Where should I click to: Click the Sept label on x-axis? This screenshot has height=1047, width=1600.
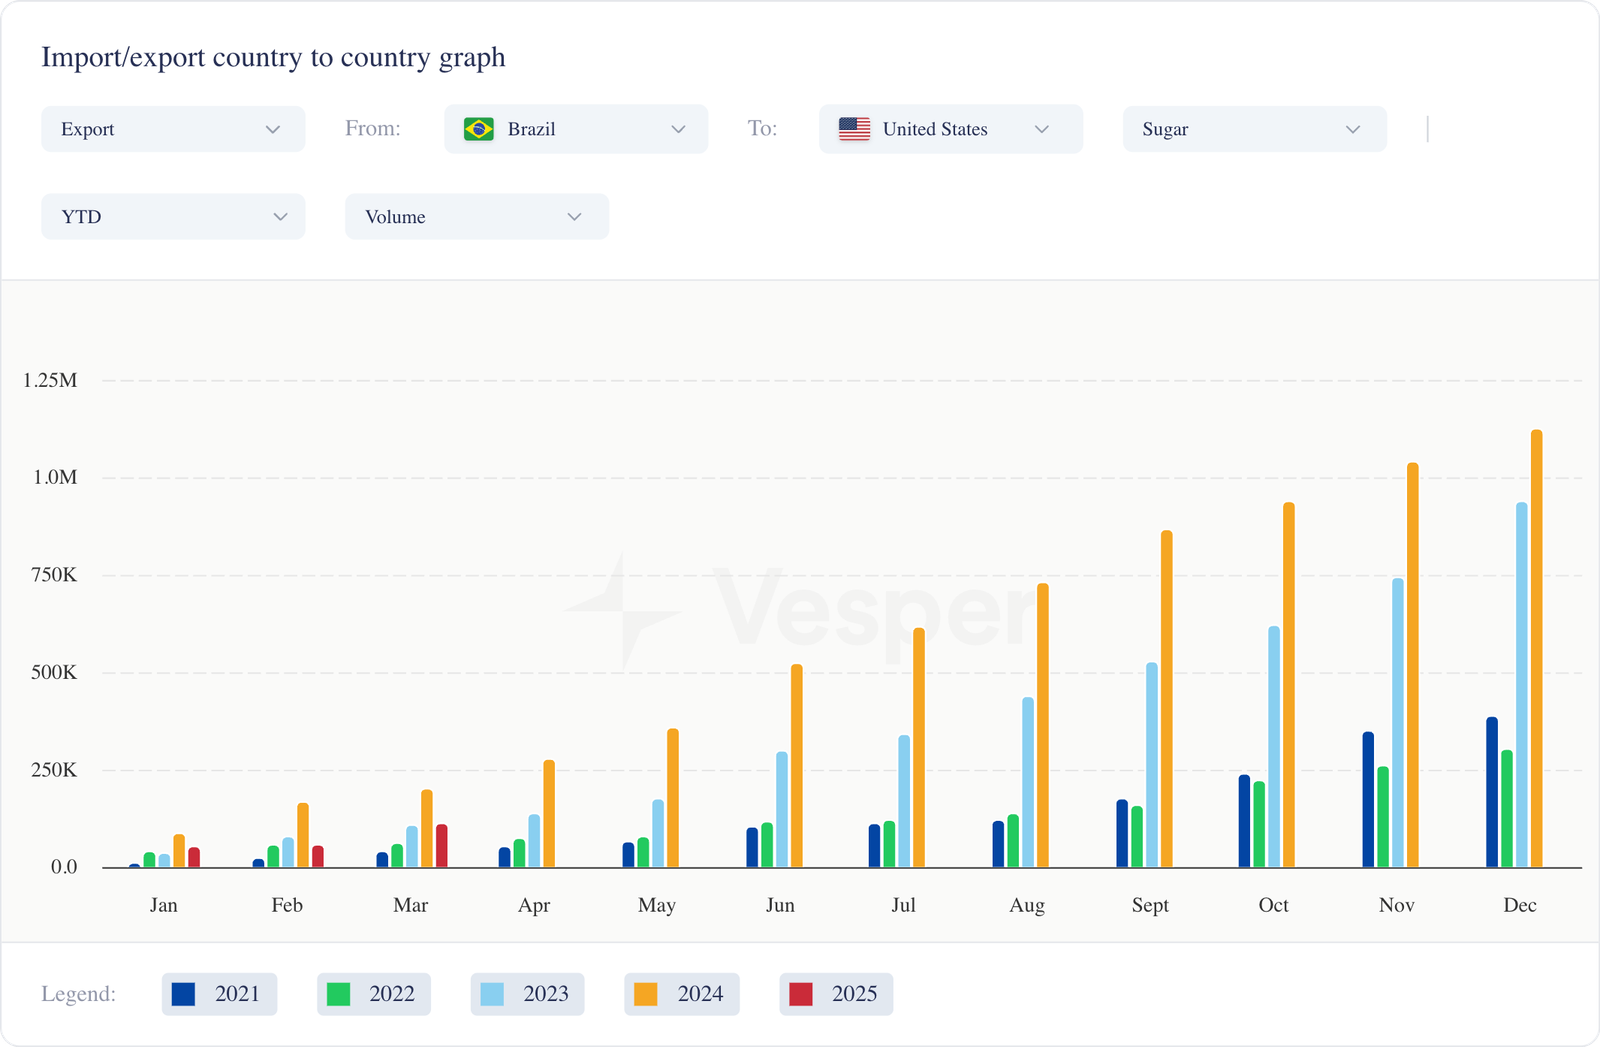1150,905
